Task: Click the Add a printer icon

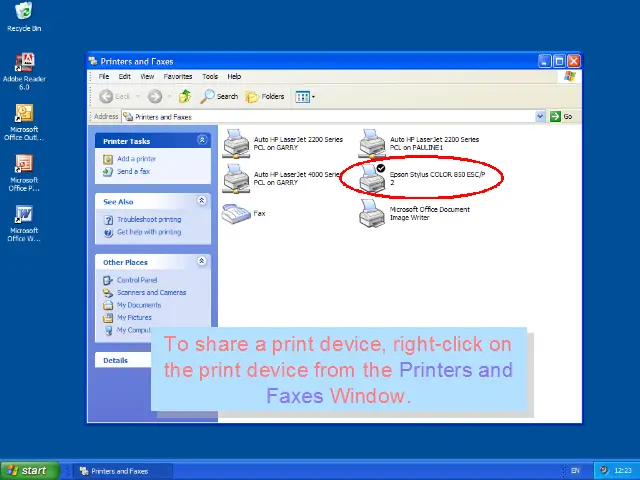Action: pos(108,159)
